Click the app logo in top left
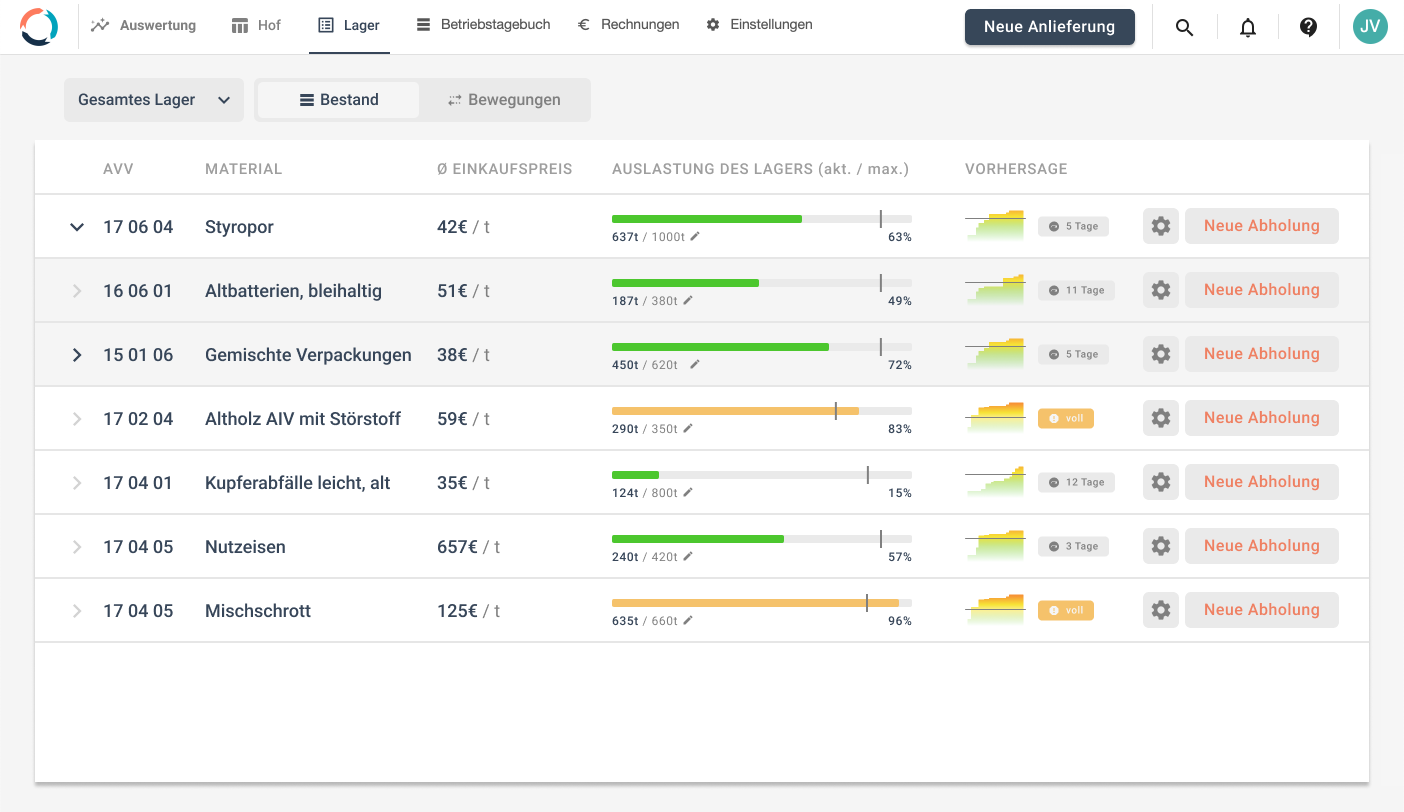The height and width of the screenshot is (812, 1404). pos(39,27)
